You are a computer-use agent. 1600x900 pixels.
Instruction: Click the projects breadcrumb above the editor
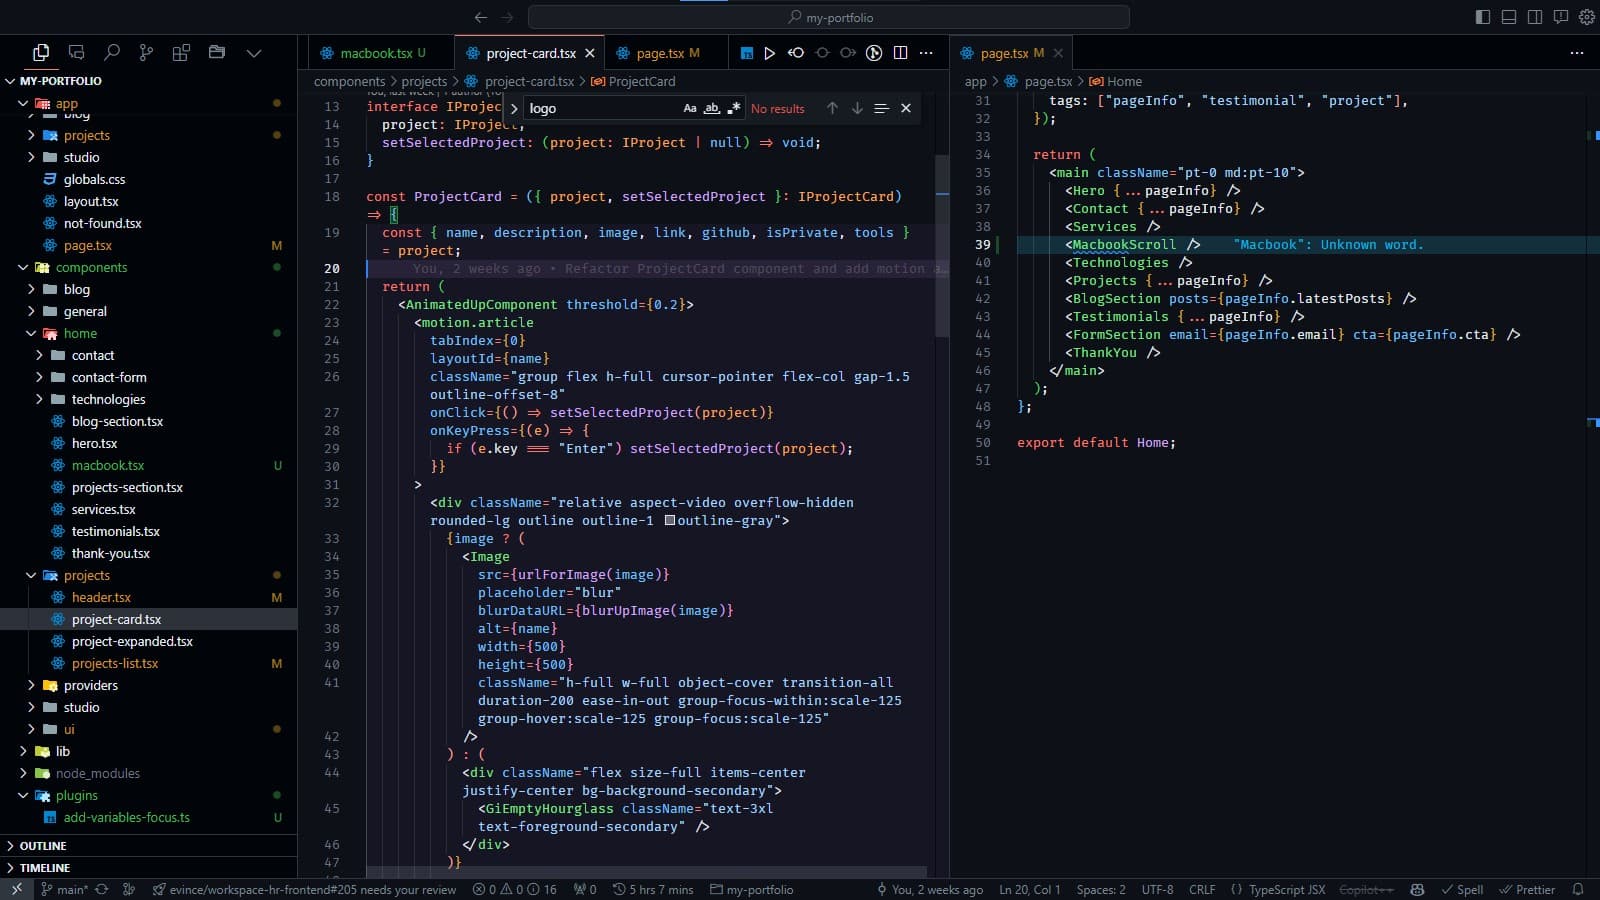425,81
